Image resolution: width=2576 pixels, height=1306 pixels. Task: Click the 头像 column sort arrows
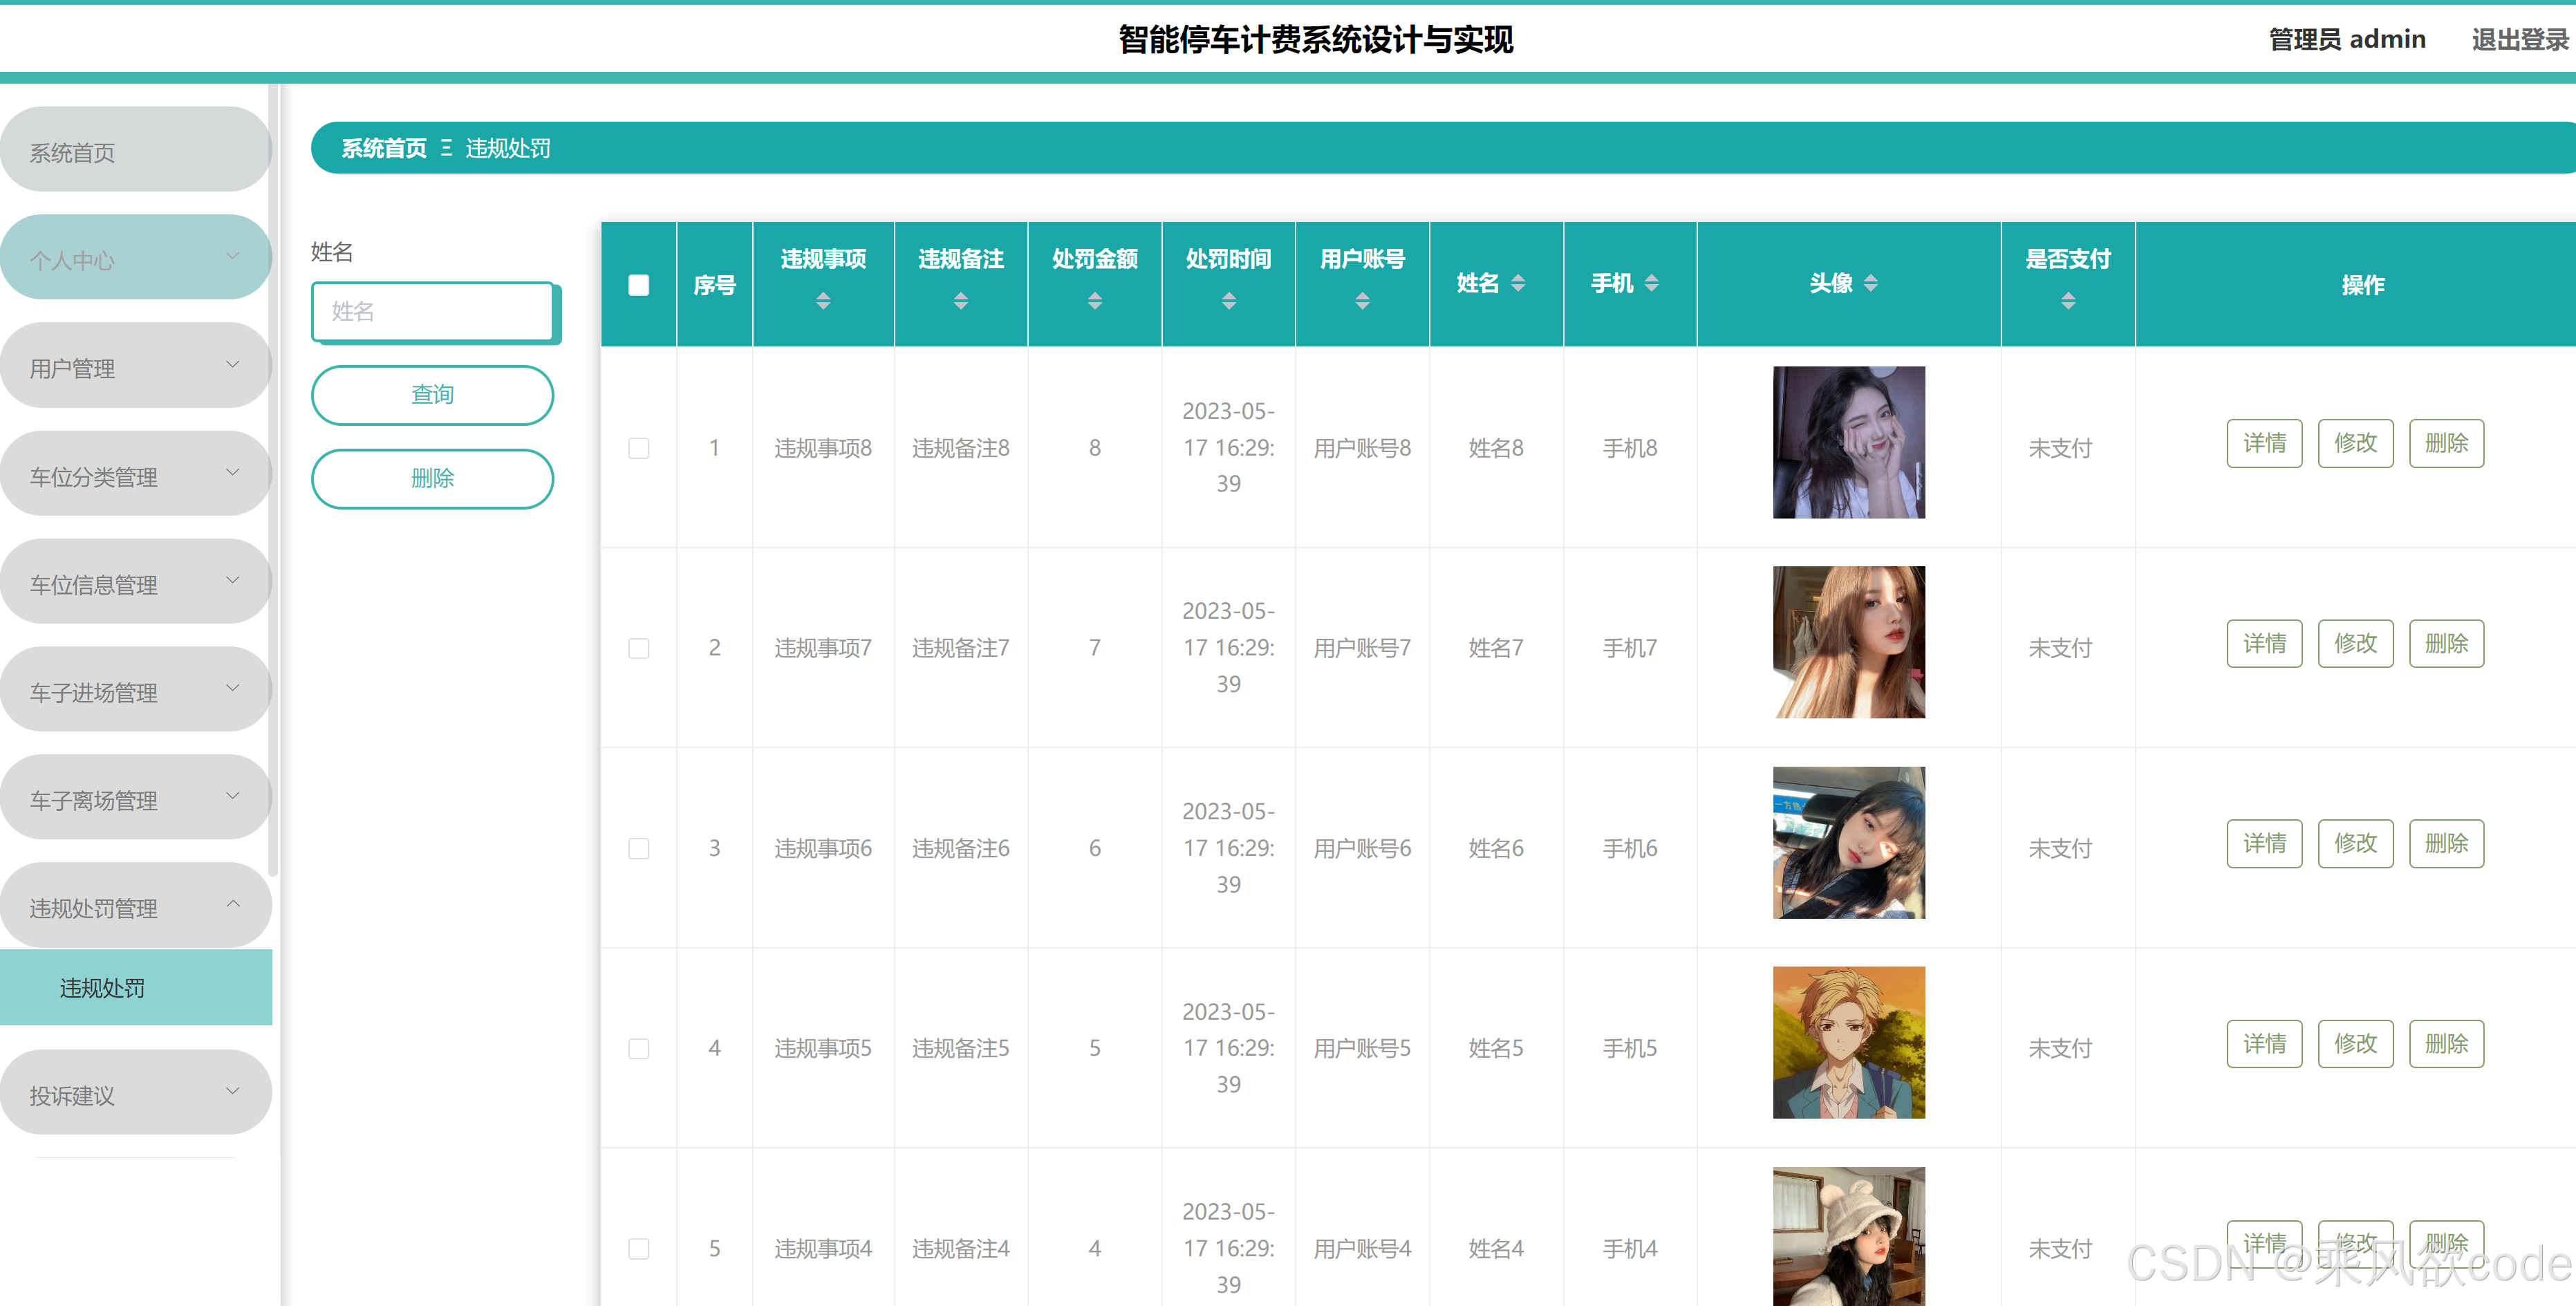(1871, 284)
